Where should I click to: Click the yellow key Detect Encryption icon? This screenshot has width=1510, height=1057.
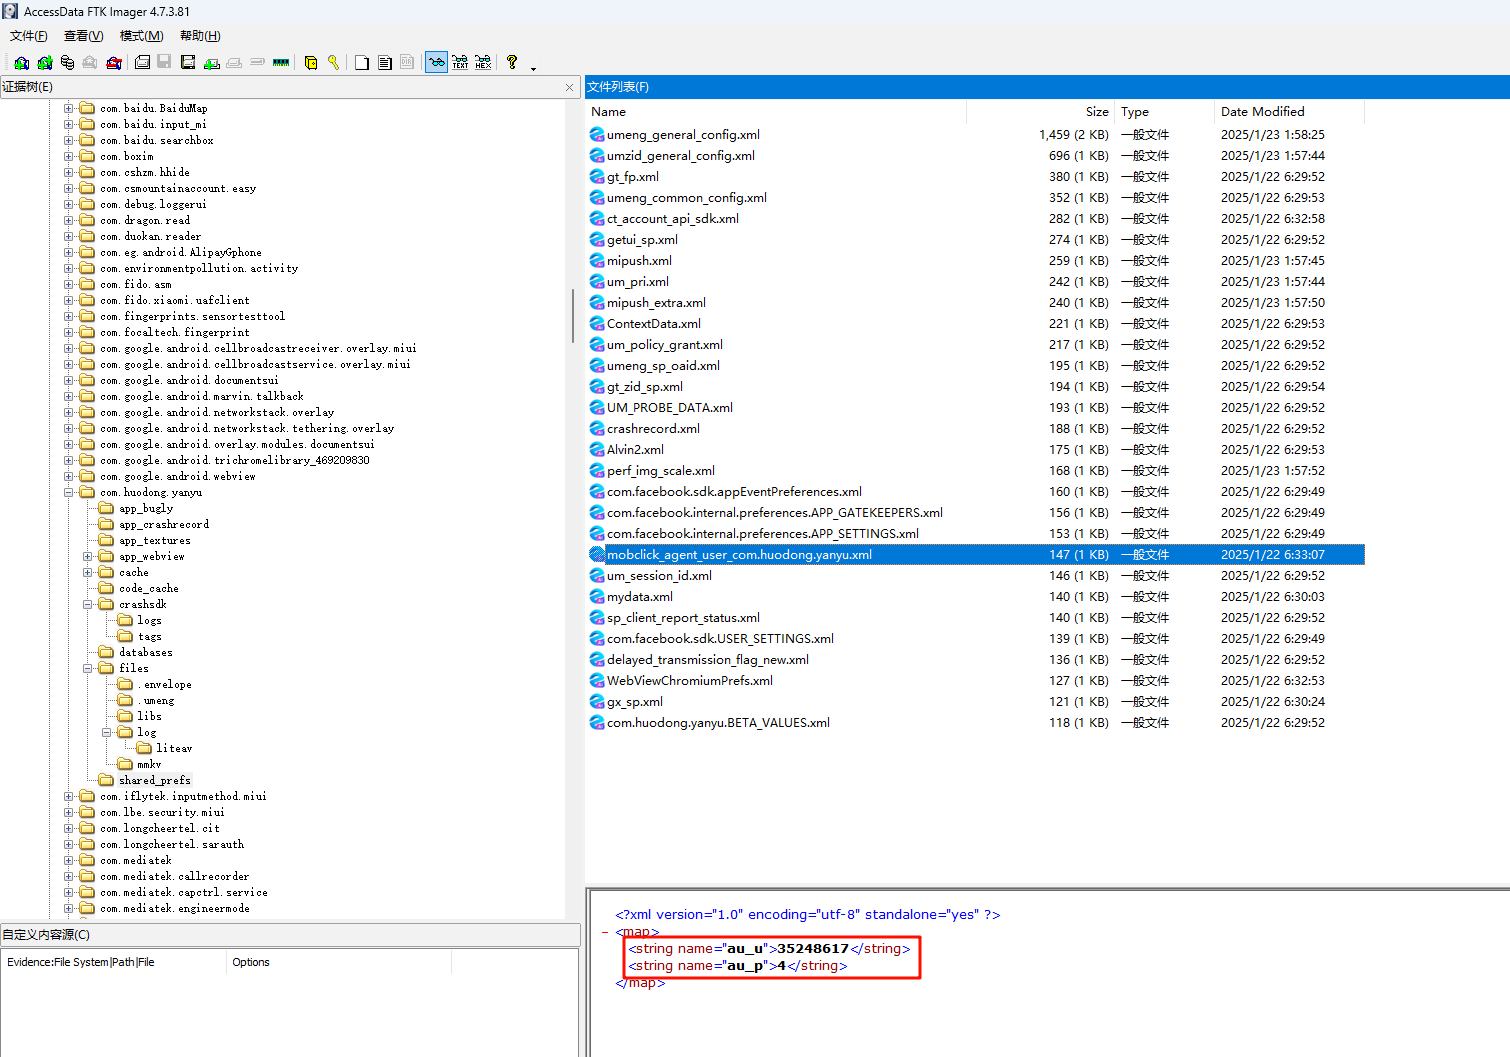[x=333, y=62]
